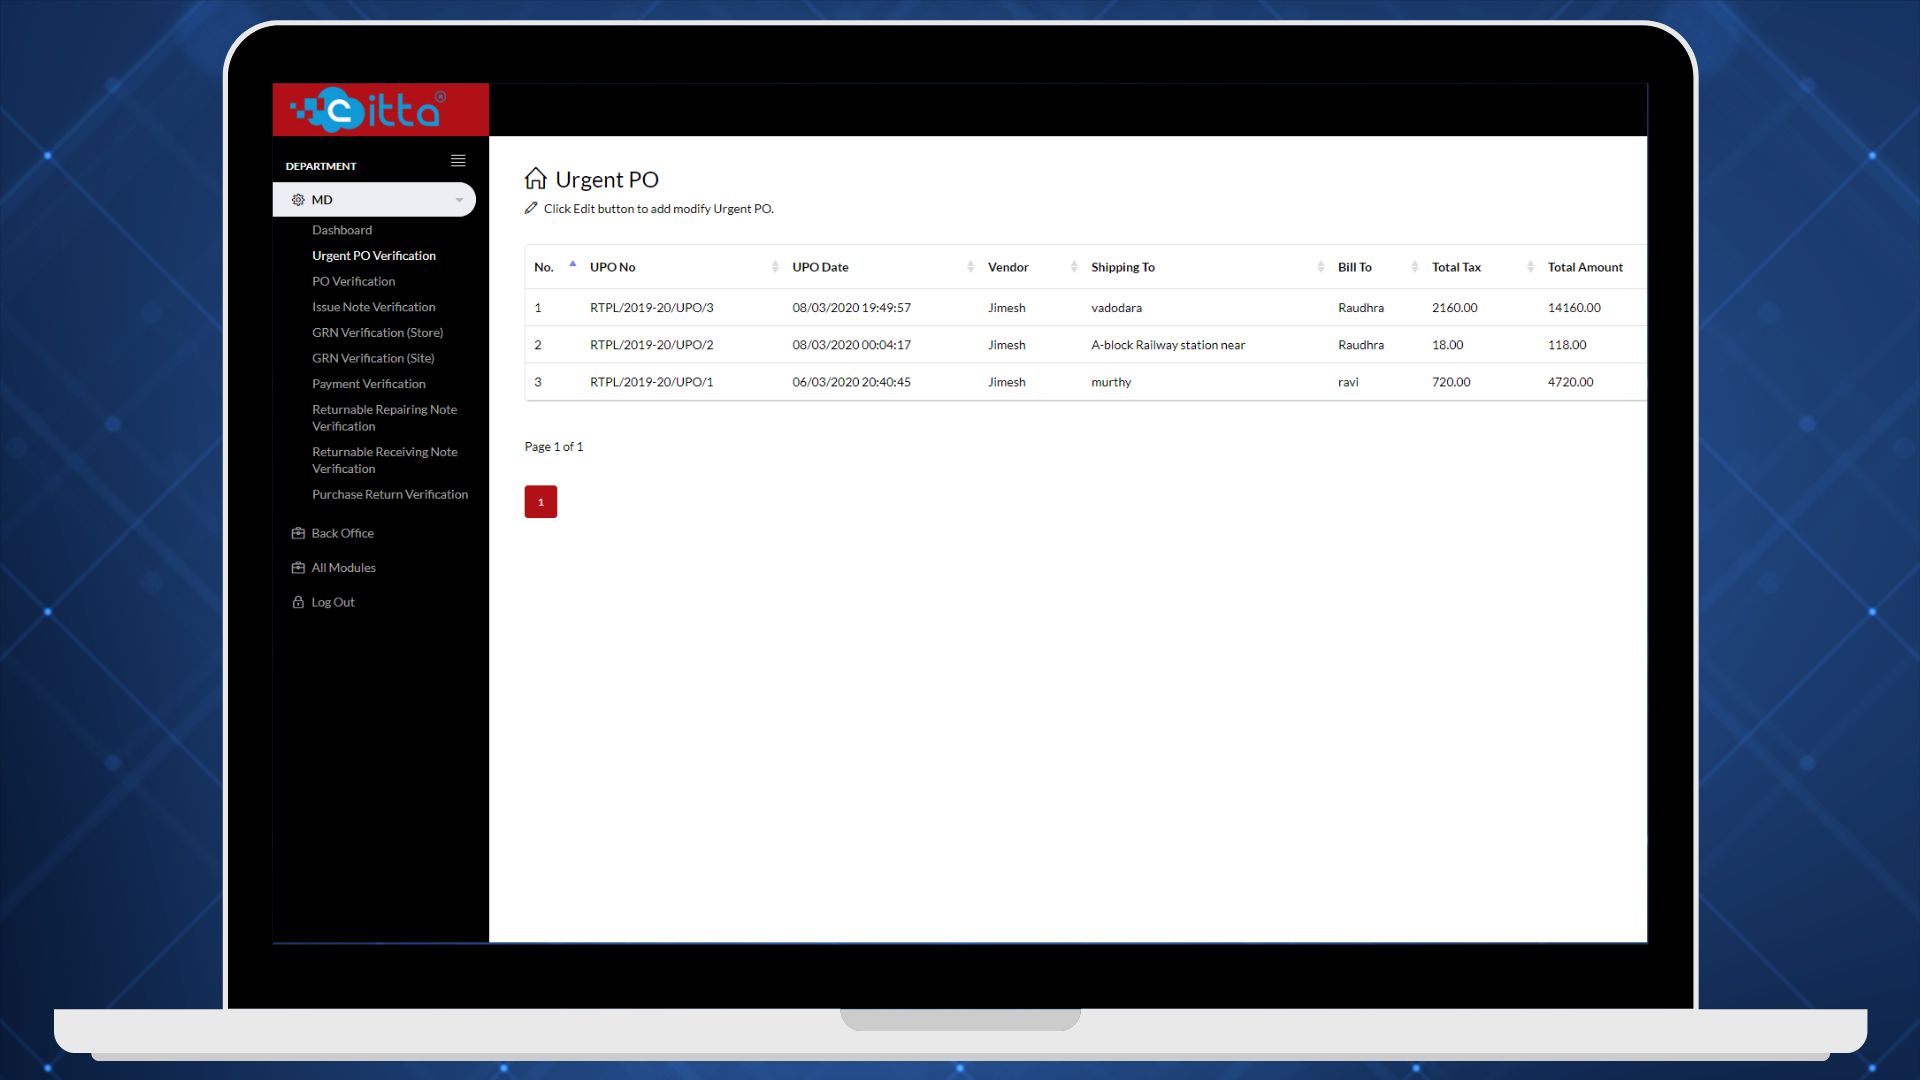The height and width of the screenshot is (1080, 1920).
Task: Open All Modules section
Action: [x=343, y=568]
